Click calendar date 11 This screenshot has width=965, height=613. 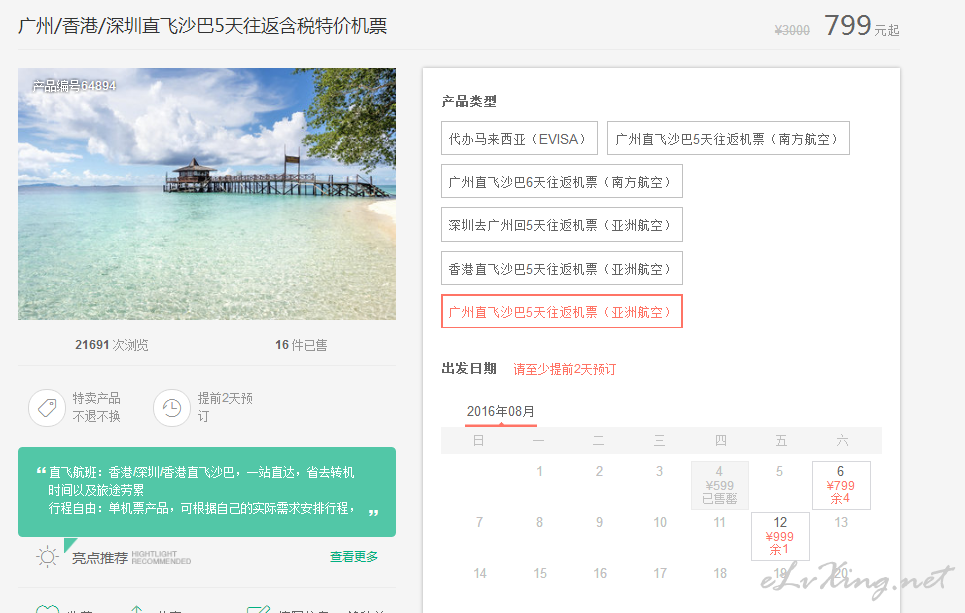pyautogui.click(x=719, y=523)
